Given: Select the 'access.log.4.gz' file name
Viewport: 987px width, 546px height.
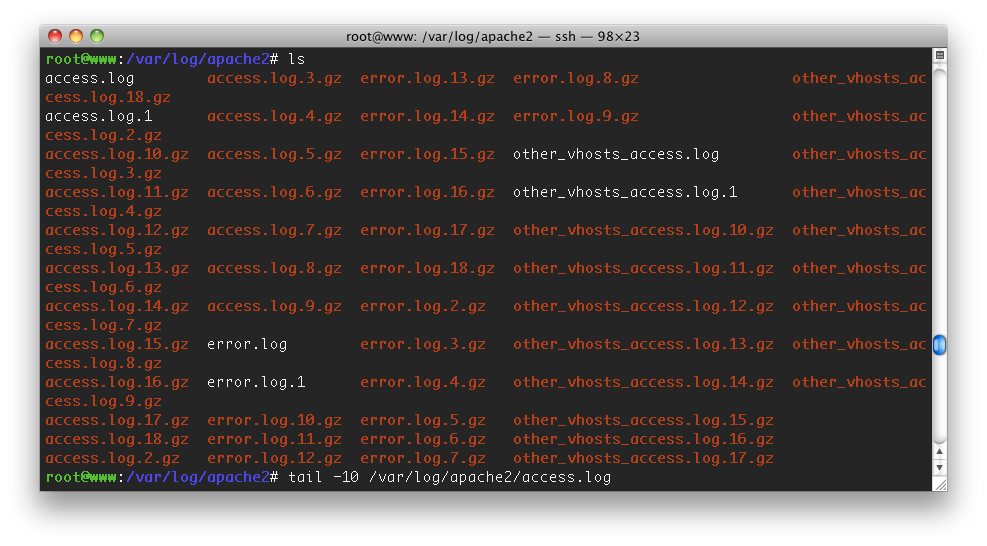Looking at the screenshot, I should point(274,117).
